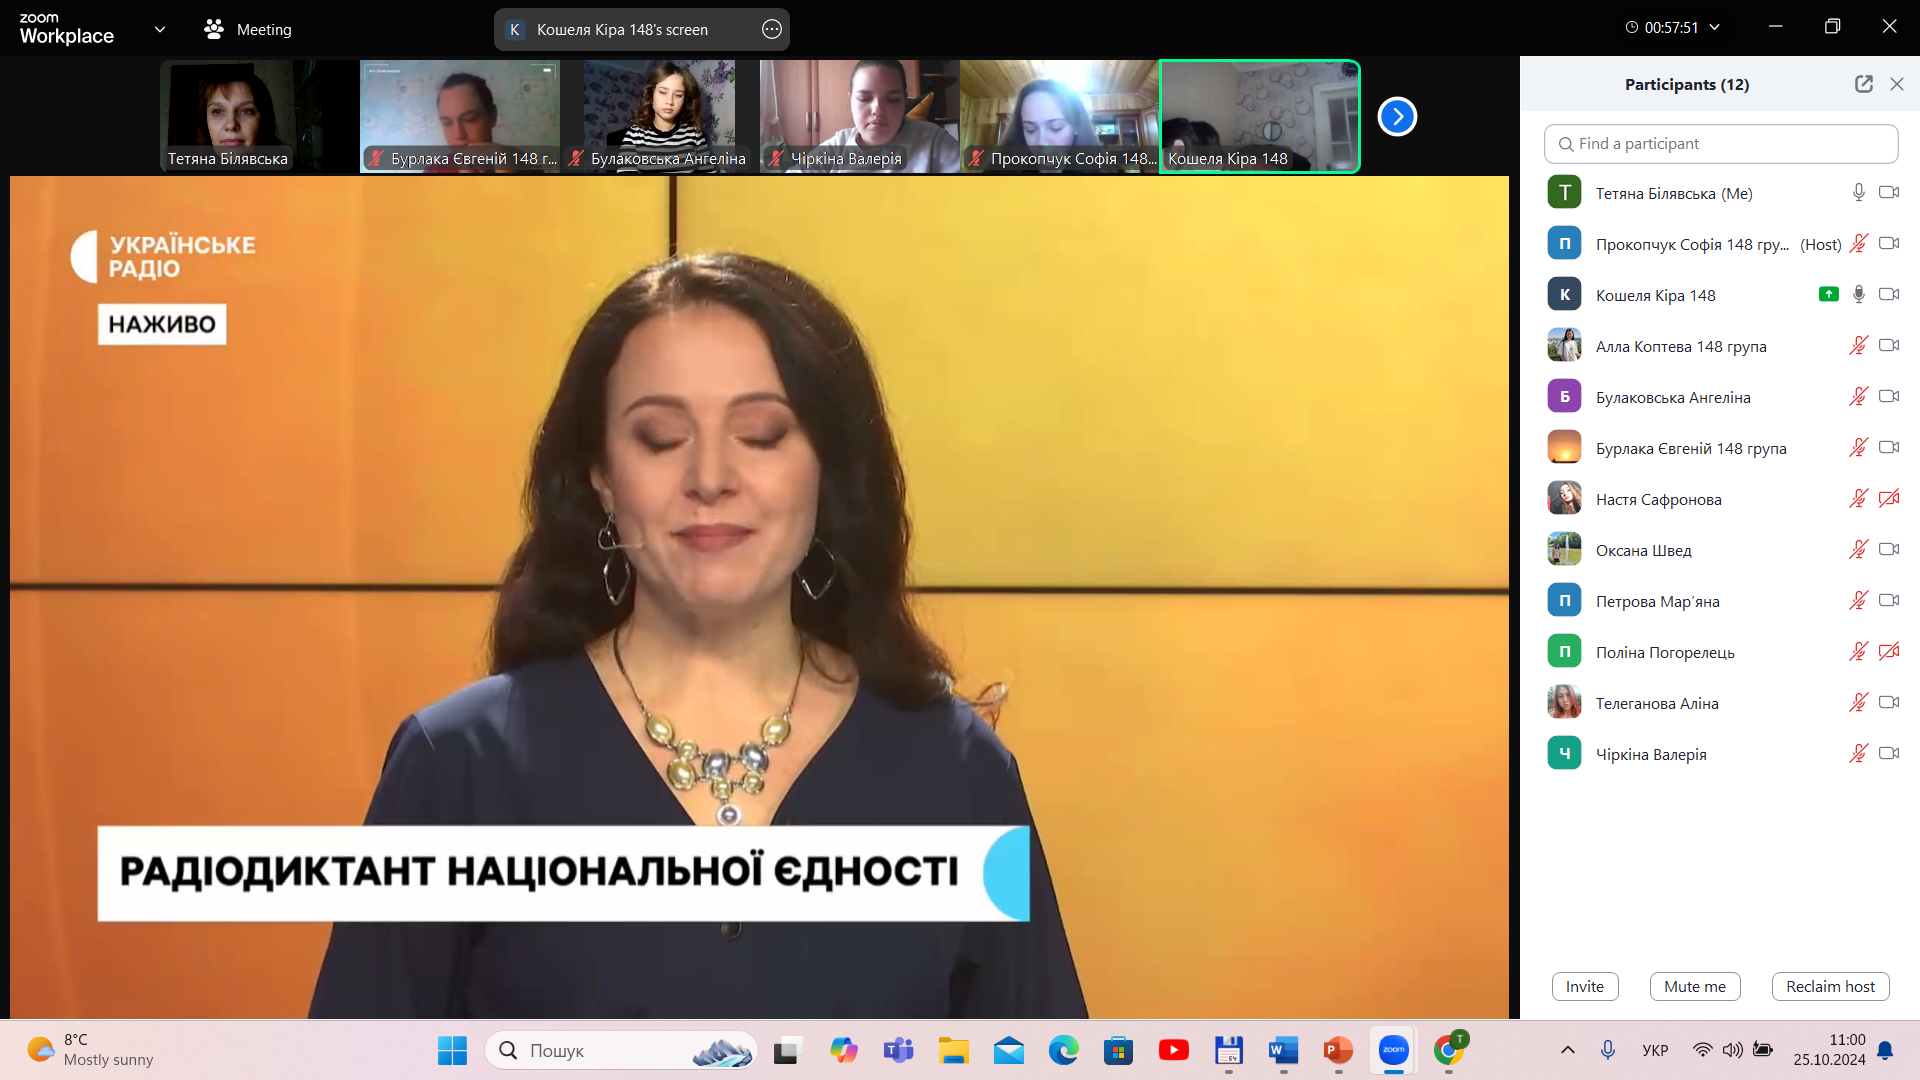Viewport: 1920px width, 1080px height.
Task: Click Кошеля Кіра's green sharing icon
Action: [1828, 294]
